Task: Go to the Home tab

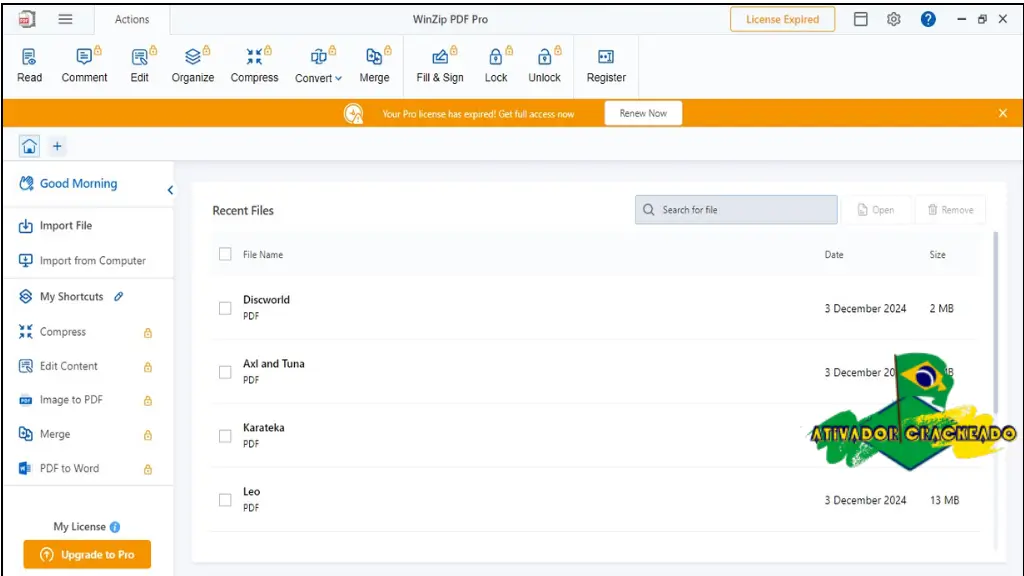Action: [x=29, y=146]
